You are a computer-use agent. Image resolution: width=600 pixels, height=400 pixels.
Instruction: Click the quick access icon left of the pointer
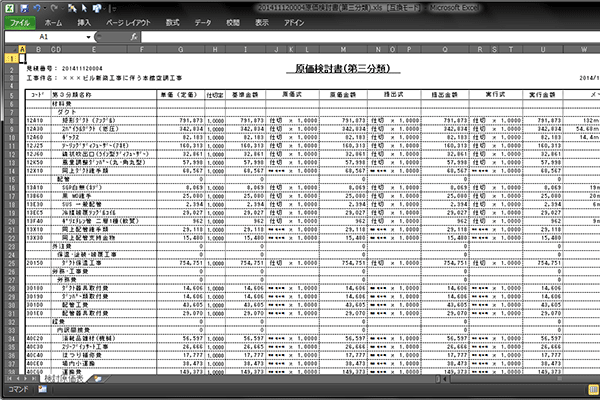click(72, 8)
